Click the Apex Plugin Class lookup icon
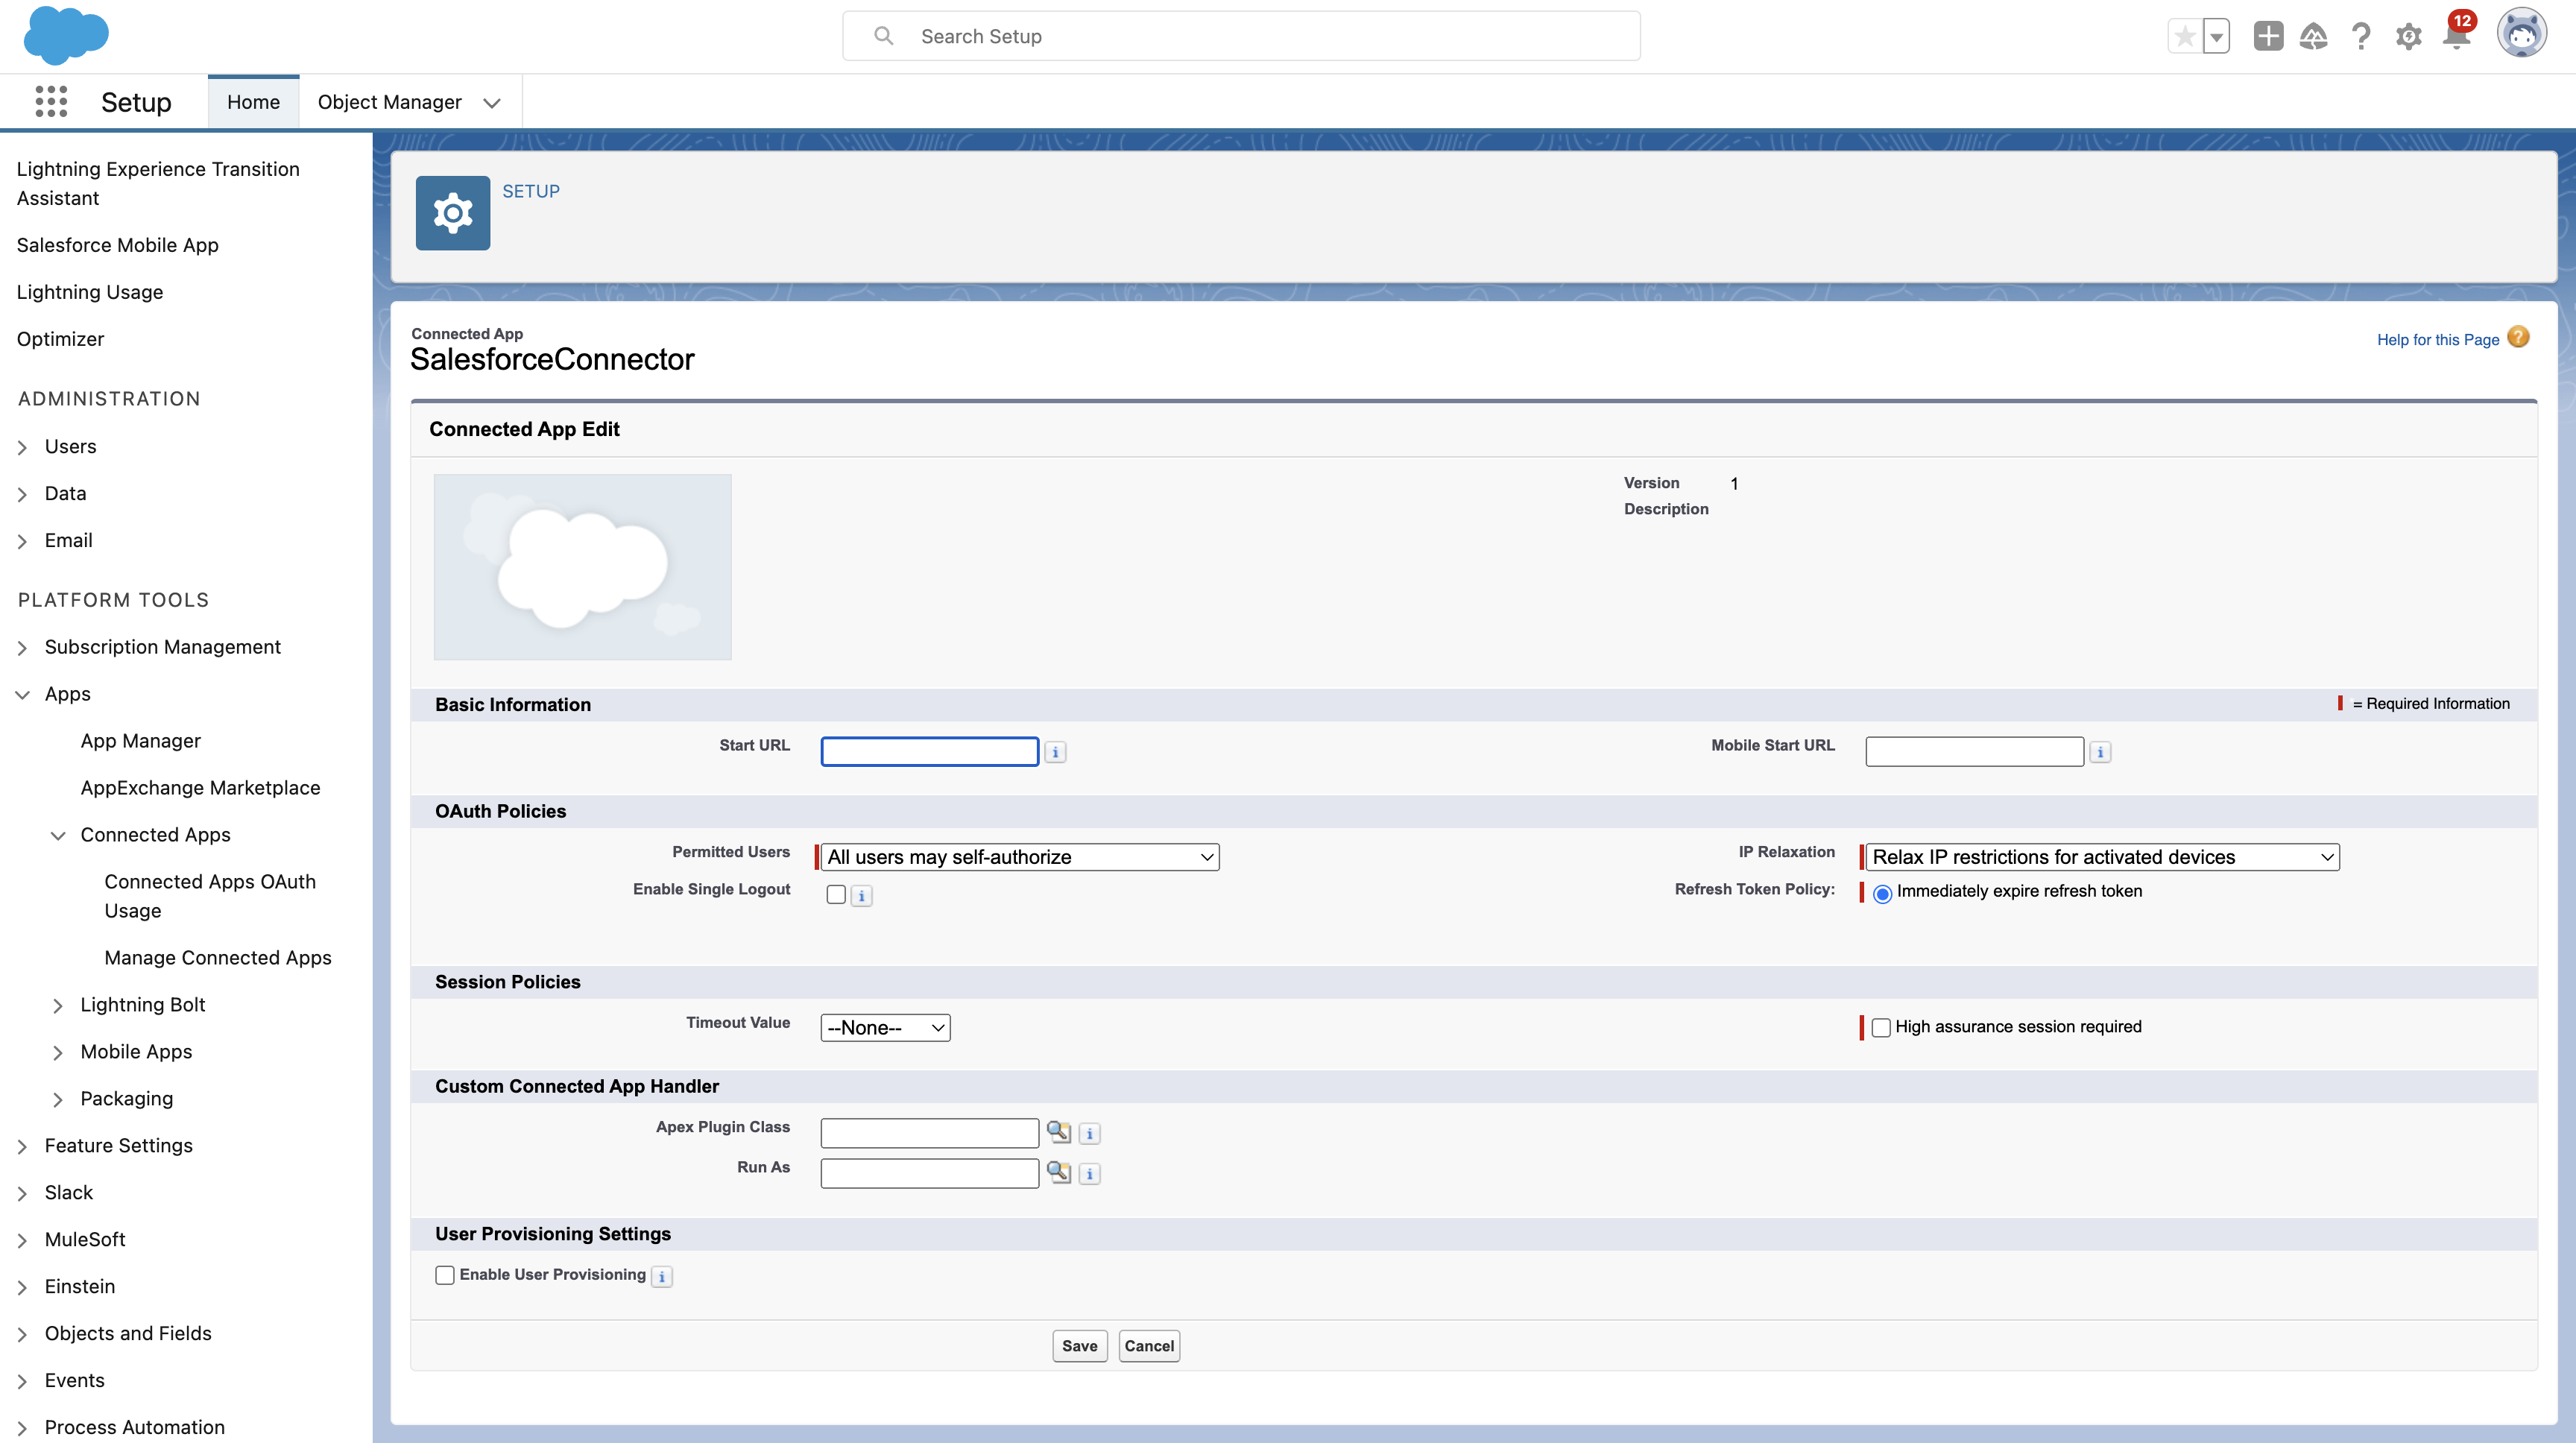The height and width of the screenshot is (1443, 2576). [x=1058, y=1132]
